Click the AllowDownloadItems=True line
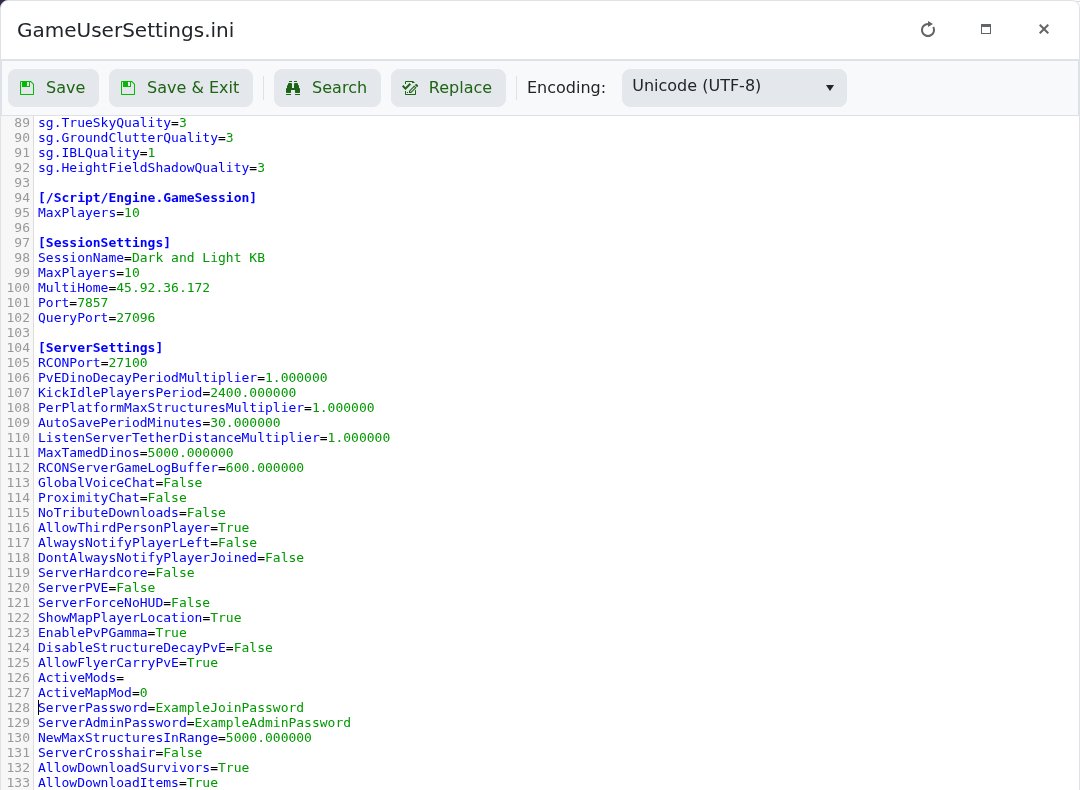The width and height of the screenshot is (1080, 790). (128, 783)
